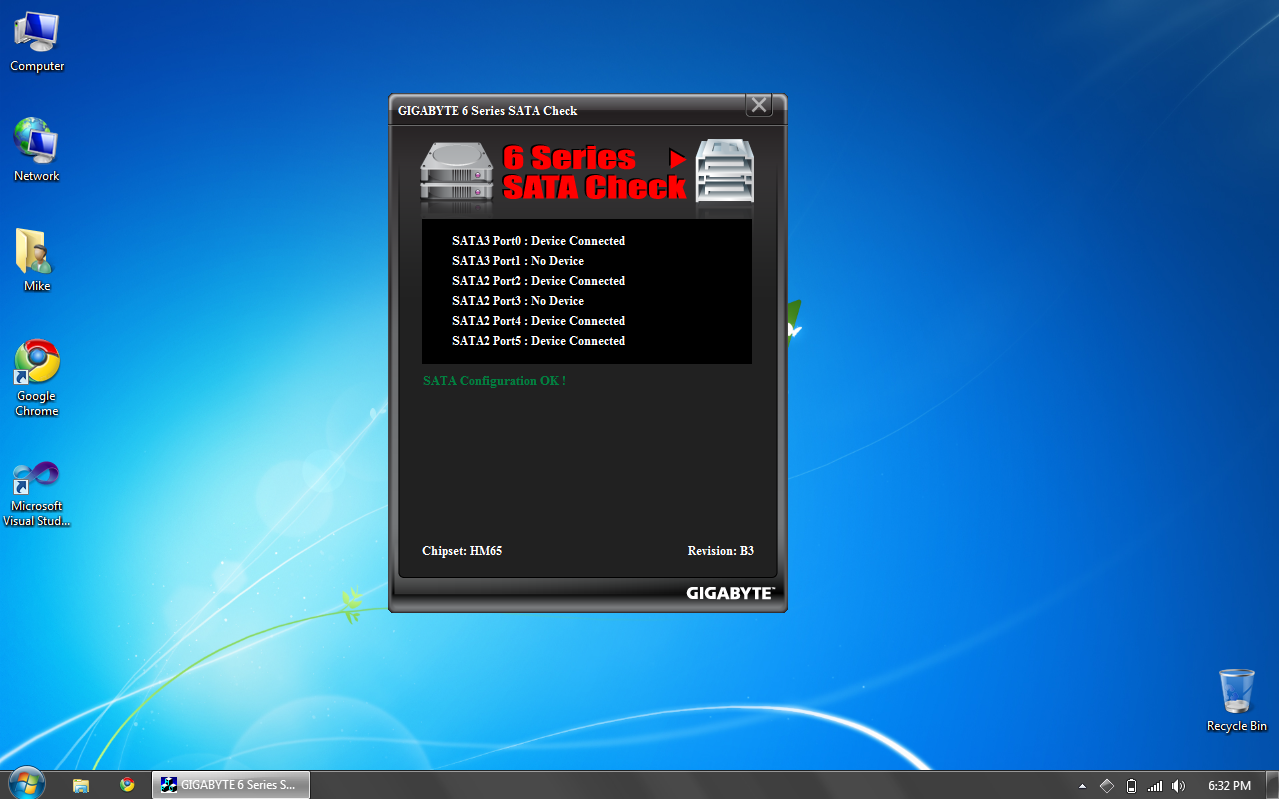
Task: Select the Recycle Bin icon
Action: point(1236,700)
